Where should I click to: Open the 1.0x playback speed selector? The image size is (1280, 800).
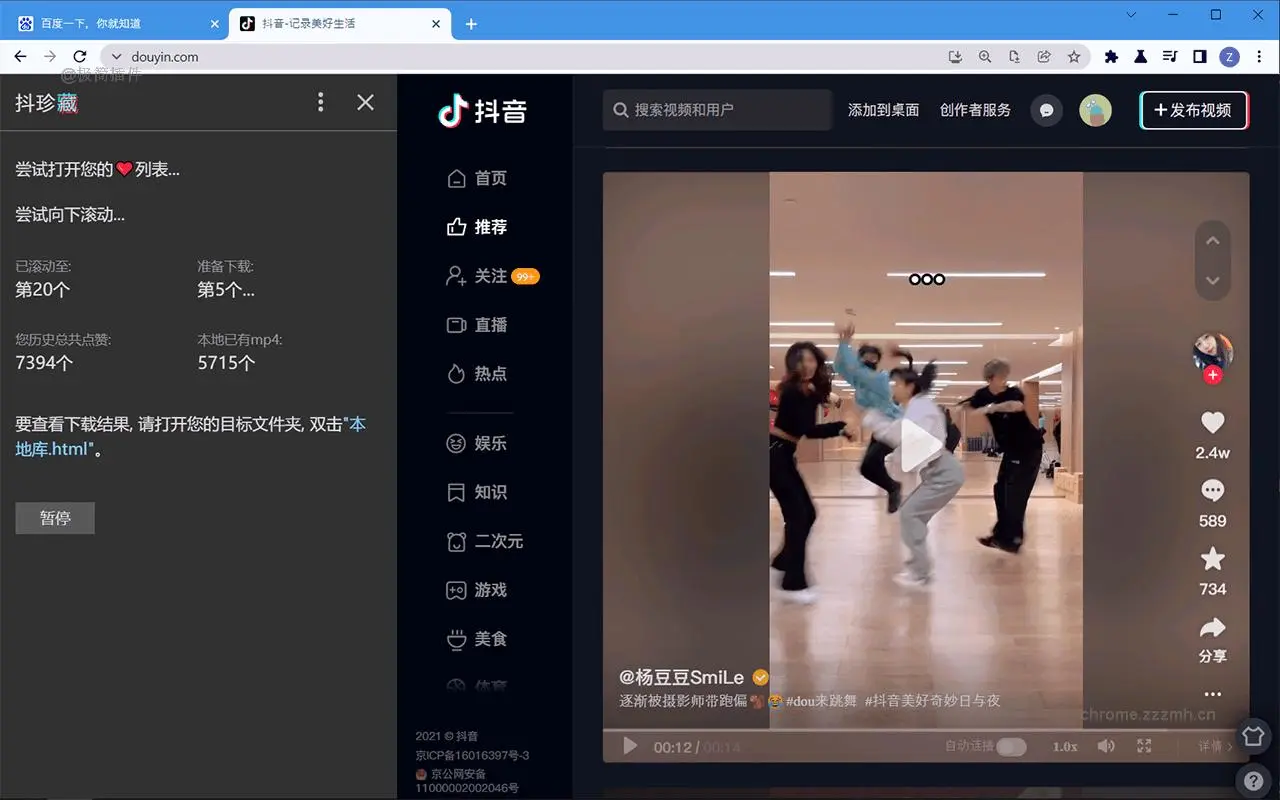pos(1066,746)
